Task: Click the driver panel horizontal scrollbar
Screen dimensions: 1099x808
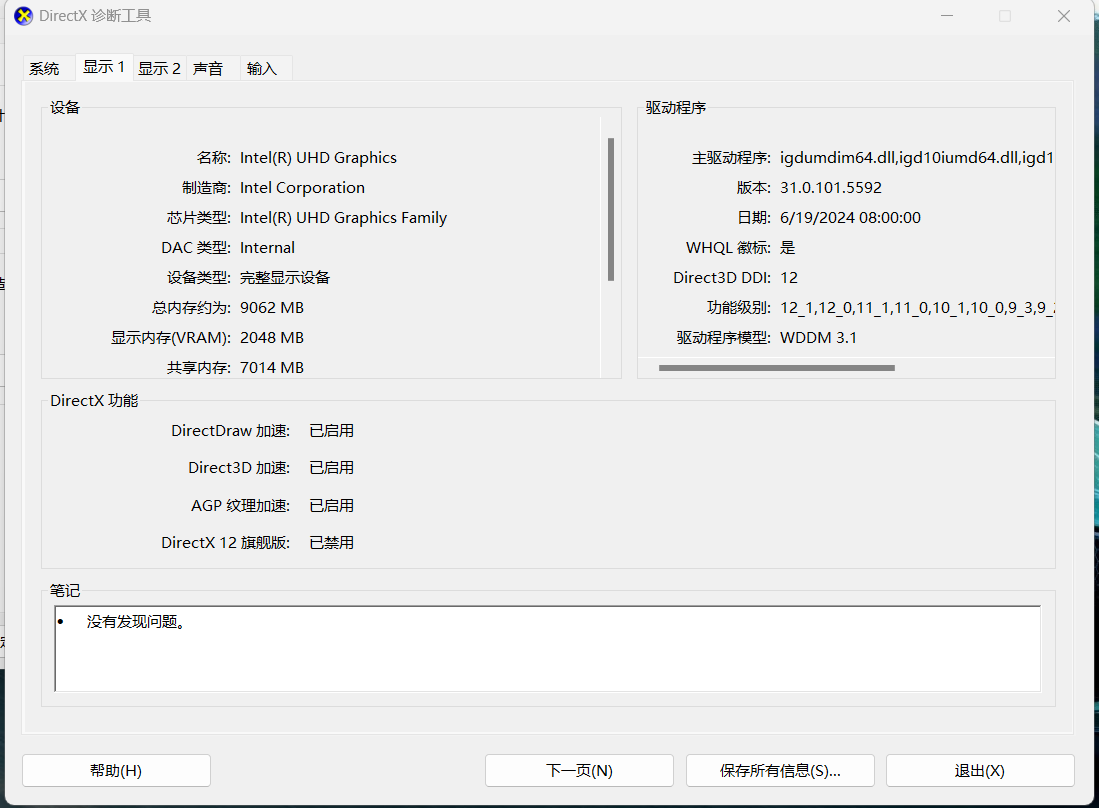Action: point(777,368)
